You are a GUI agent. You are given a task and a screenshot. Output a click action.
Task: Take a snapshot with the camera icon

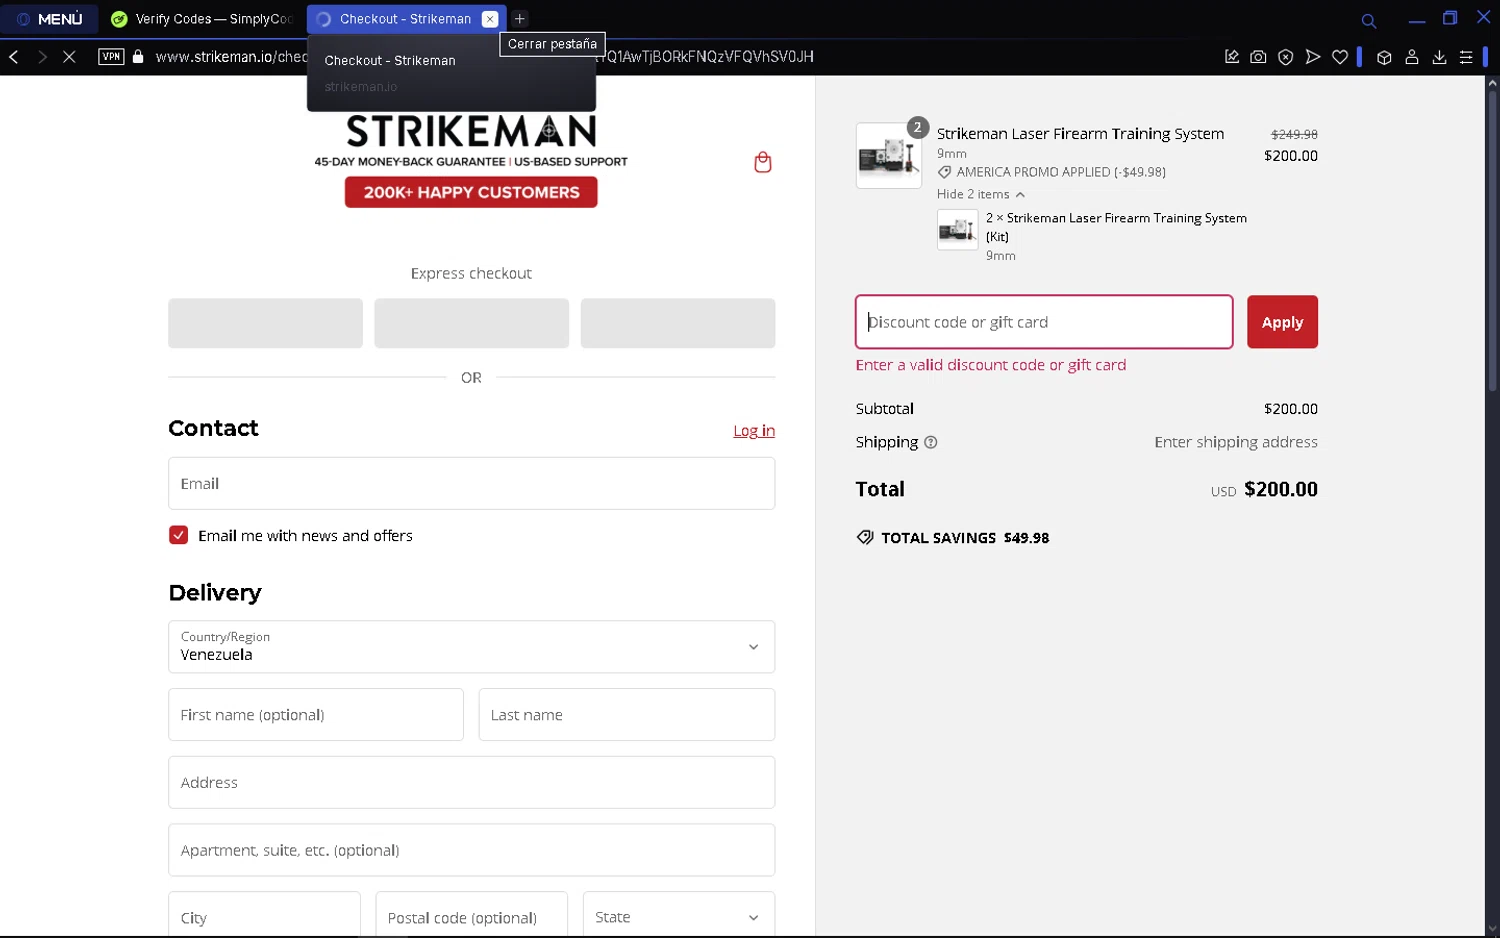1258,57
